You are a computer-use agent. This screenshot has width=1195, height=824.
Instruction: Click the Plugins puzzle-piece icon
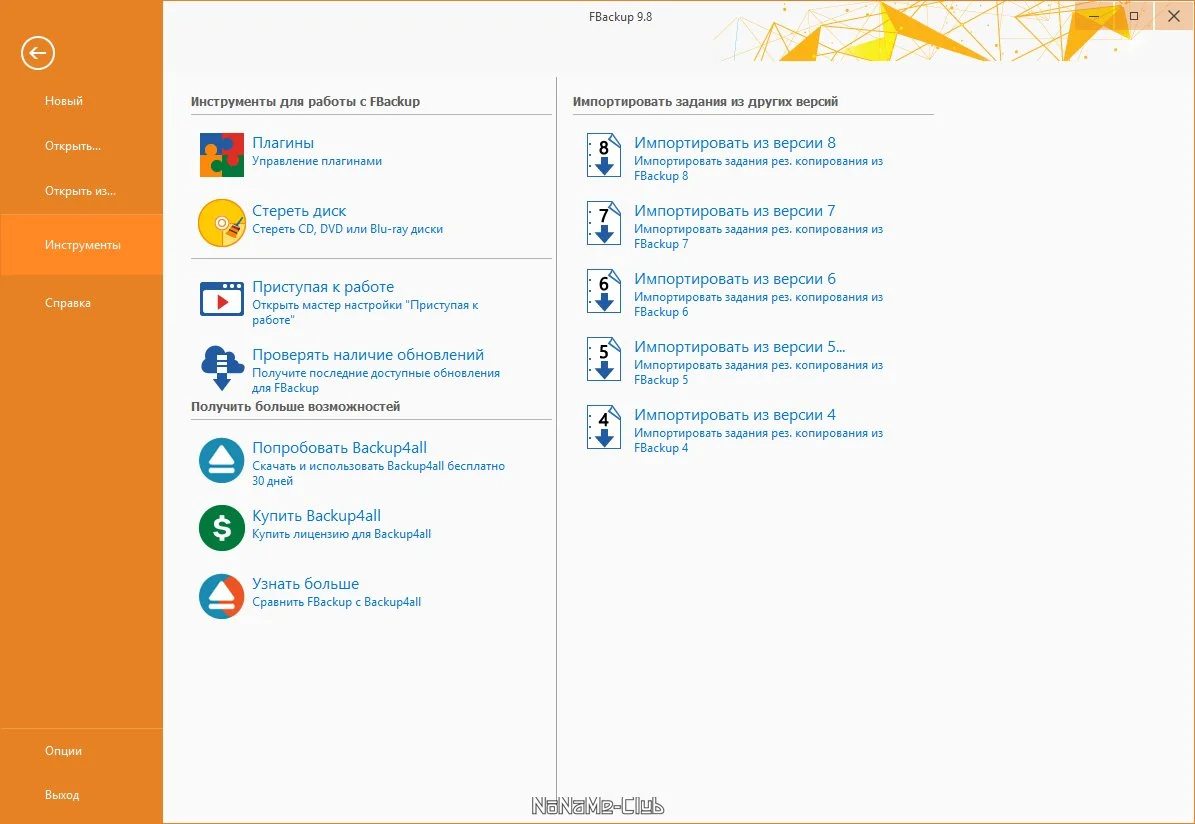222,155
